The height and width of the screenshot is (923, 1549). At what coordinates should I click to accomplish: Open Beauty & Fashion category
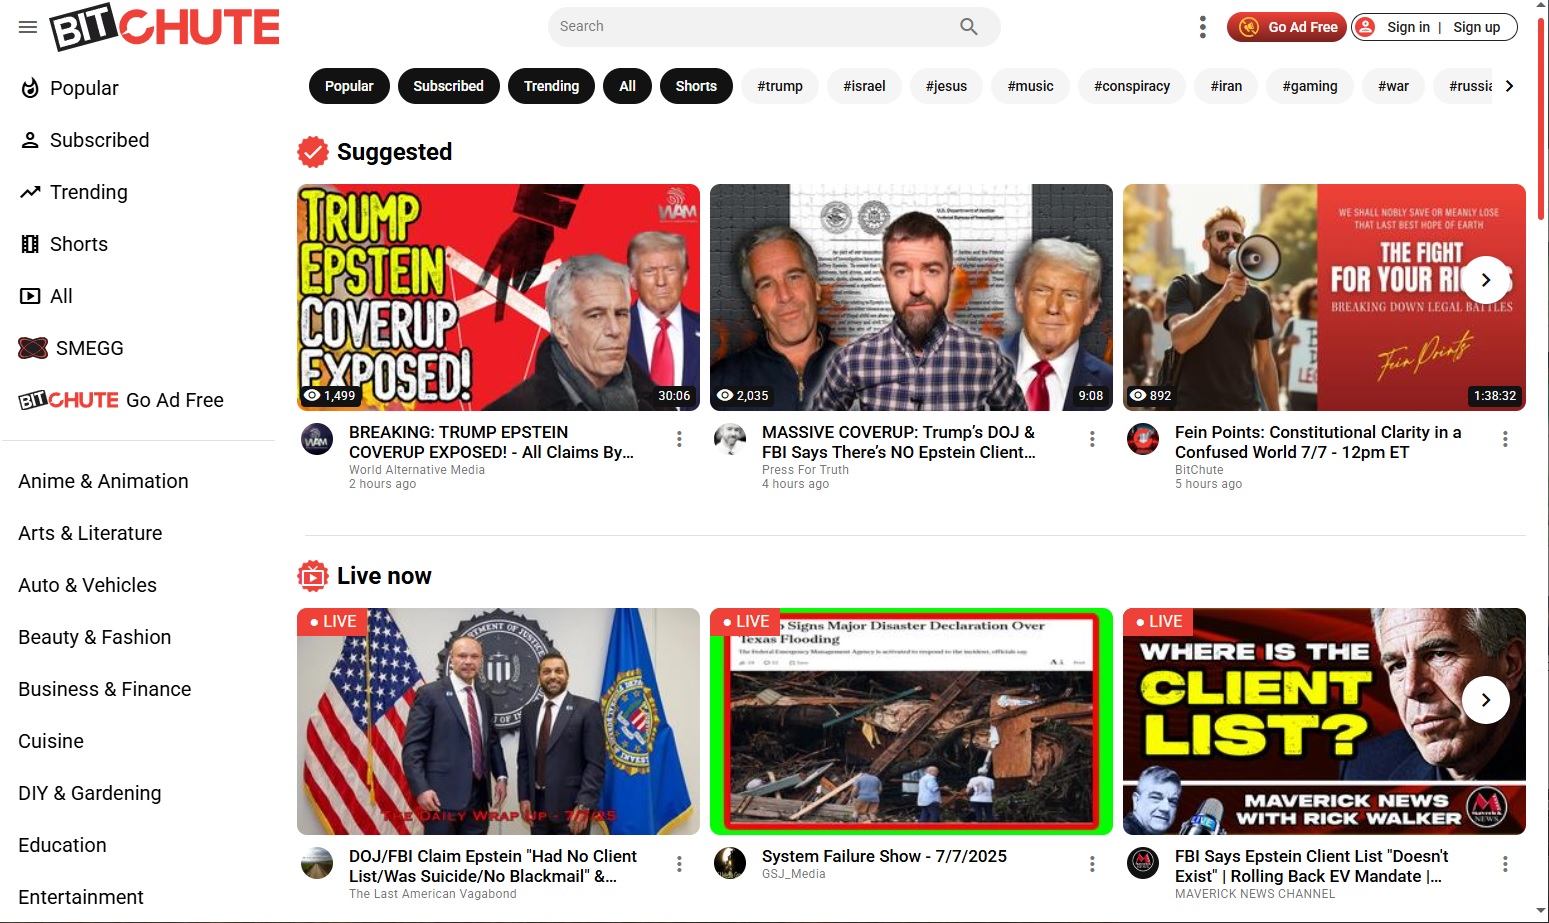point(94,637)
